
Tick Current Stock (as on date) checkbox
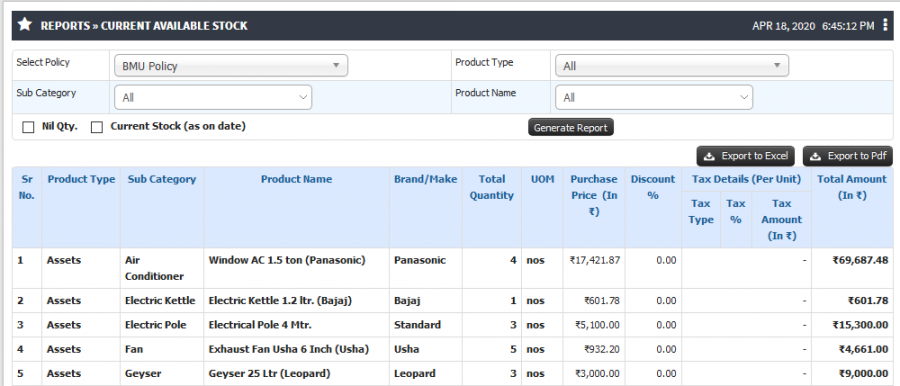[97, 128]
